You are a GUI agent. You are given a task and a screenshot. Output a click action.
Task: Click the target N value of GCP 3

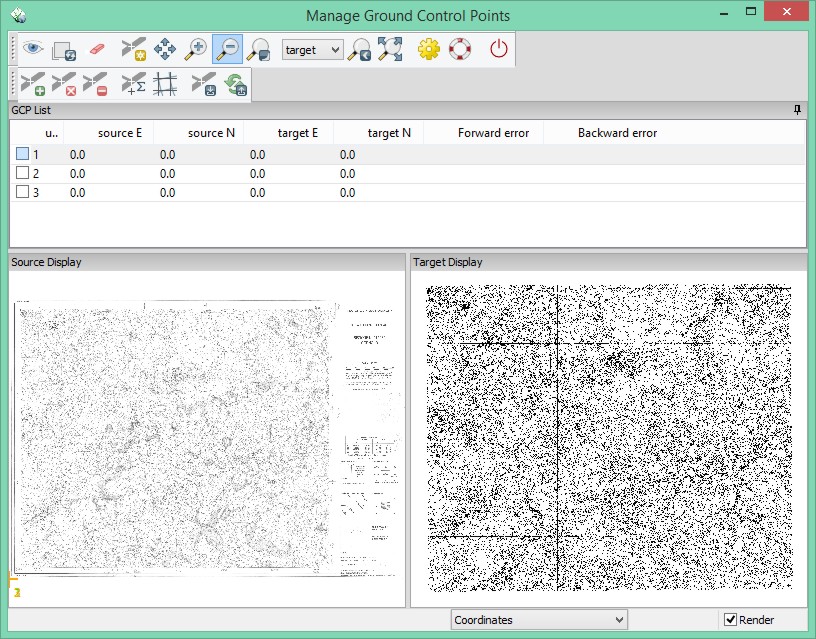coord(348,193)
